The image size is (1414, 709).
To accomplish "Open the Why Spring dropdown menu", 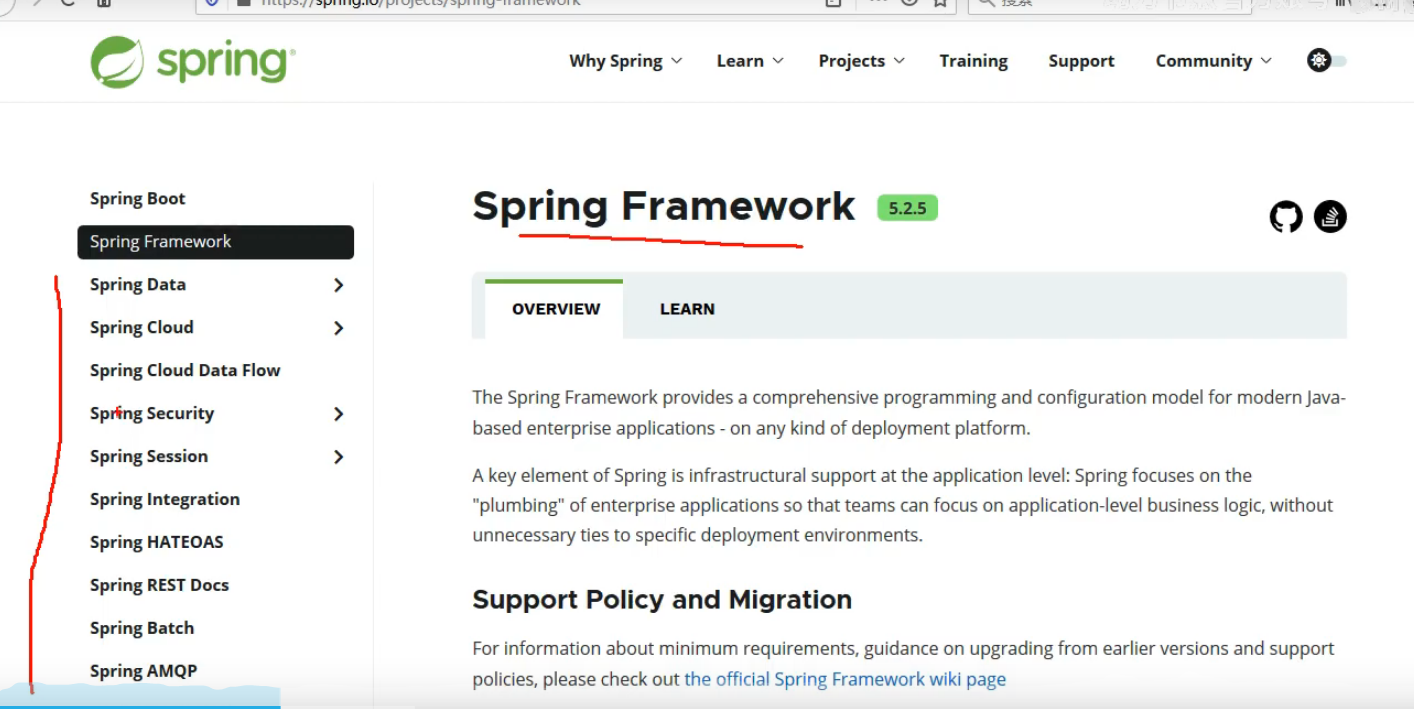I will [626, 61].
